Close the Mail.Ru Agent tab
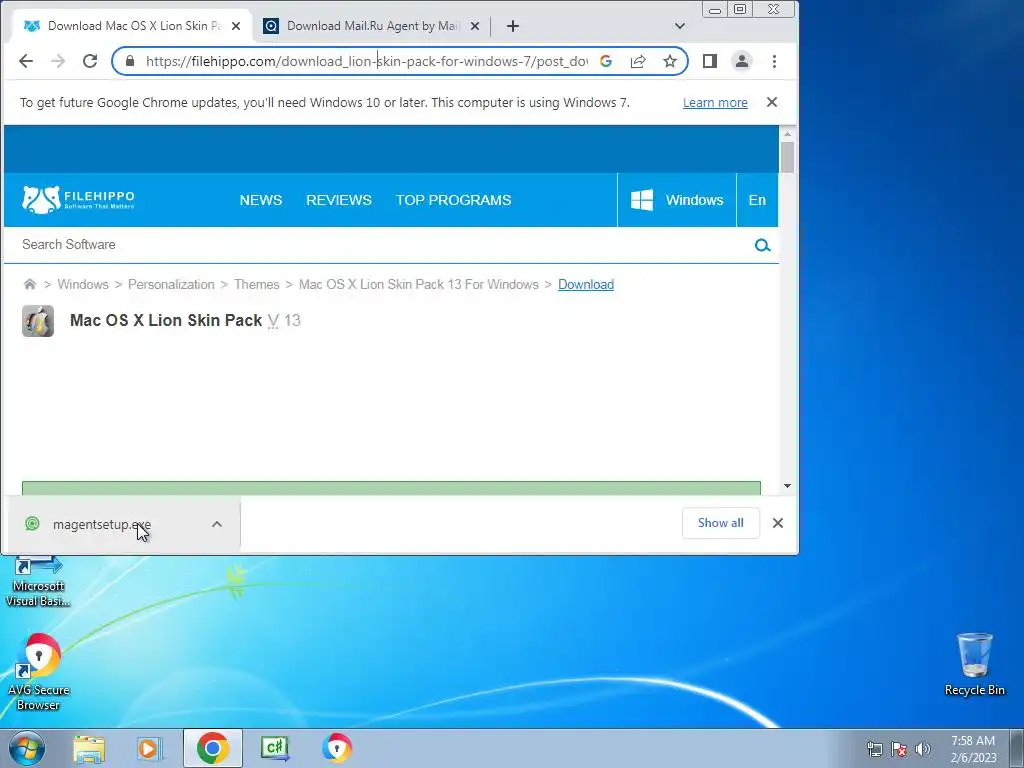The height and width of the screenshot is (768, 1024). [x=475, y=26]
